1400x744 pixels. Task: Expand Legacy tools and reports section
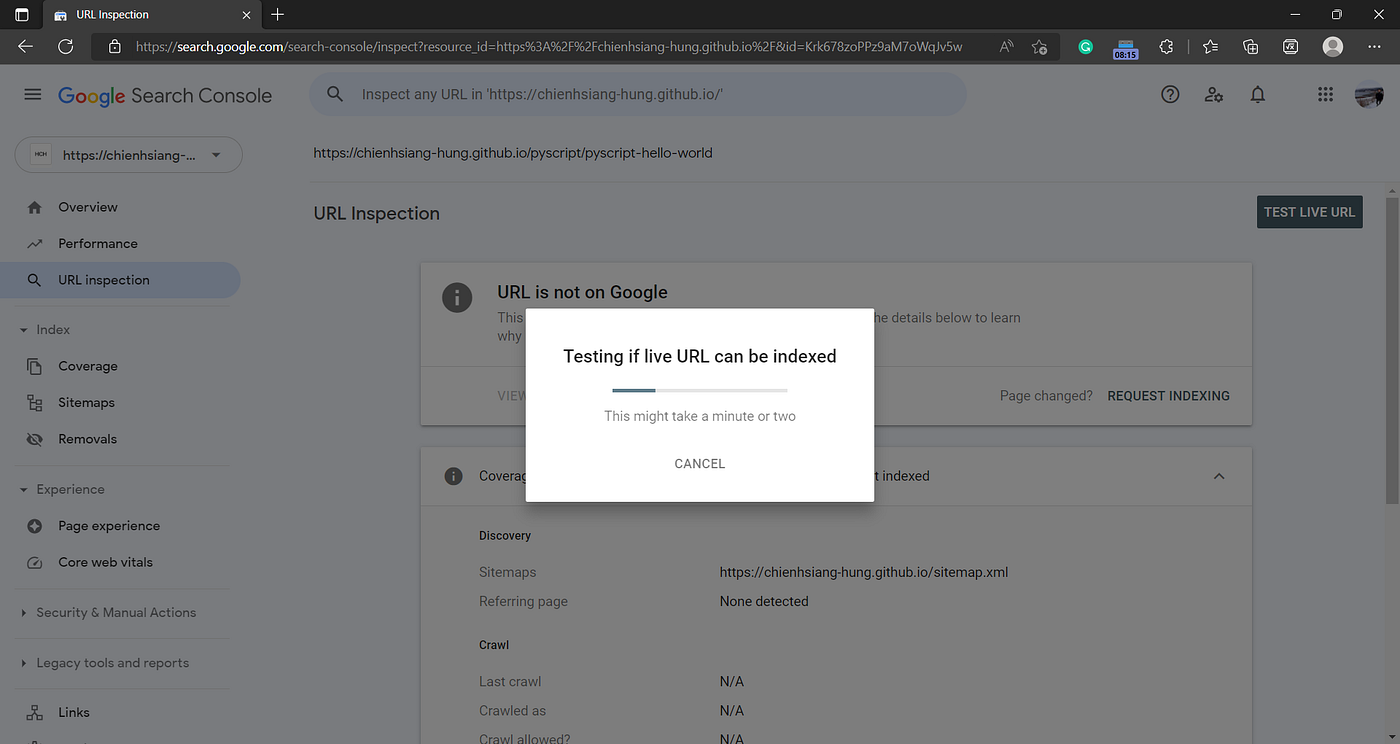[24, 663]
